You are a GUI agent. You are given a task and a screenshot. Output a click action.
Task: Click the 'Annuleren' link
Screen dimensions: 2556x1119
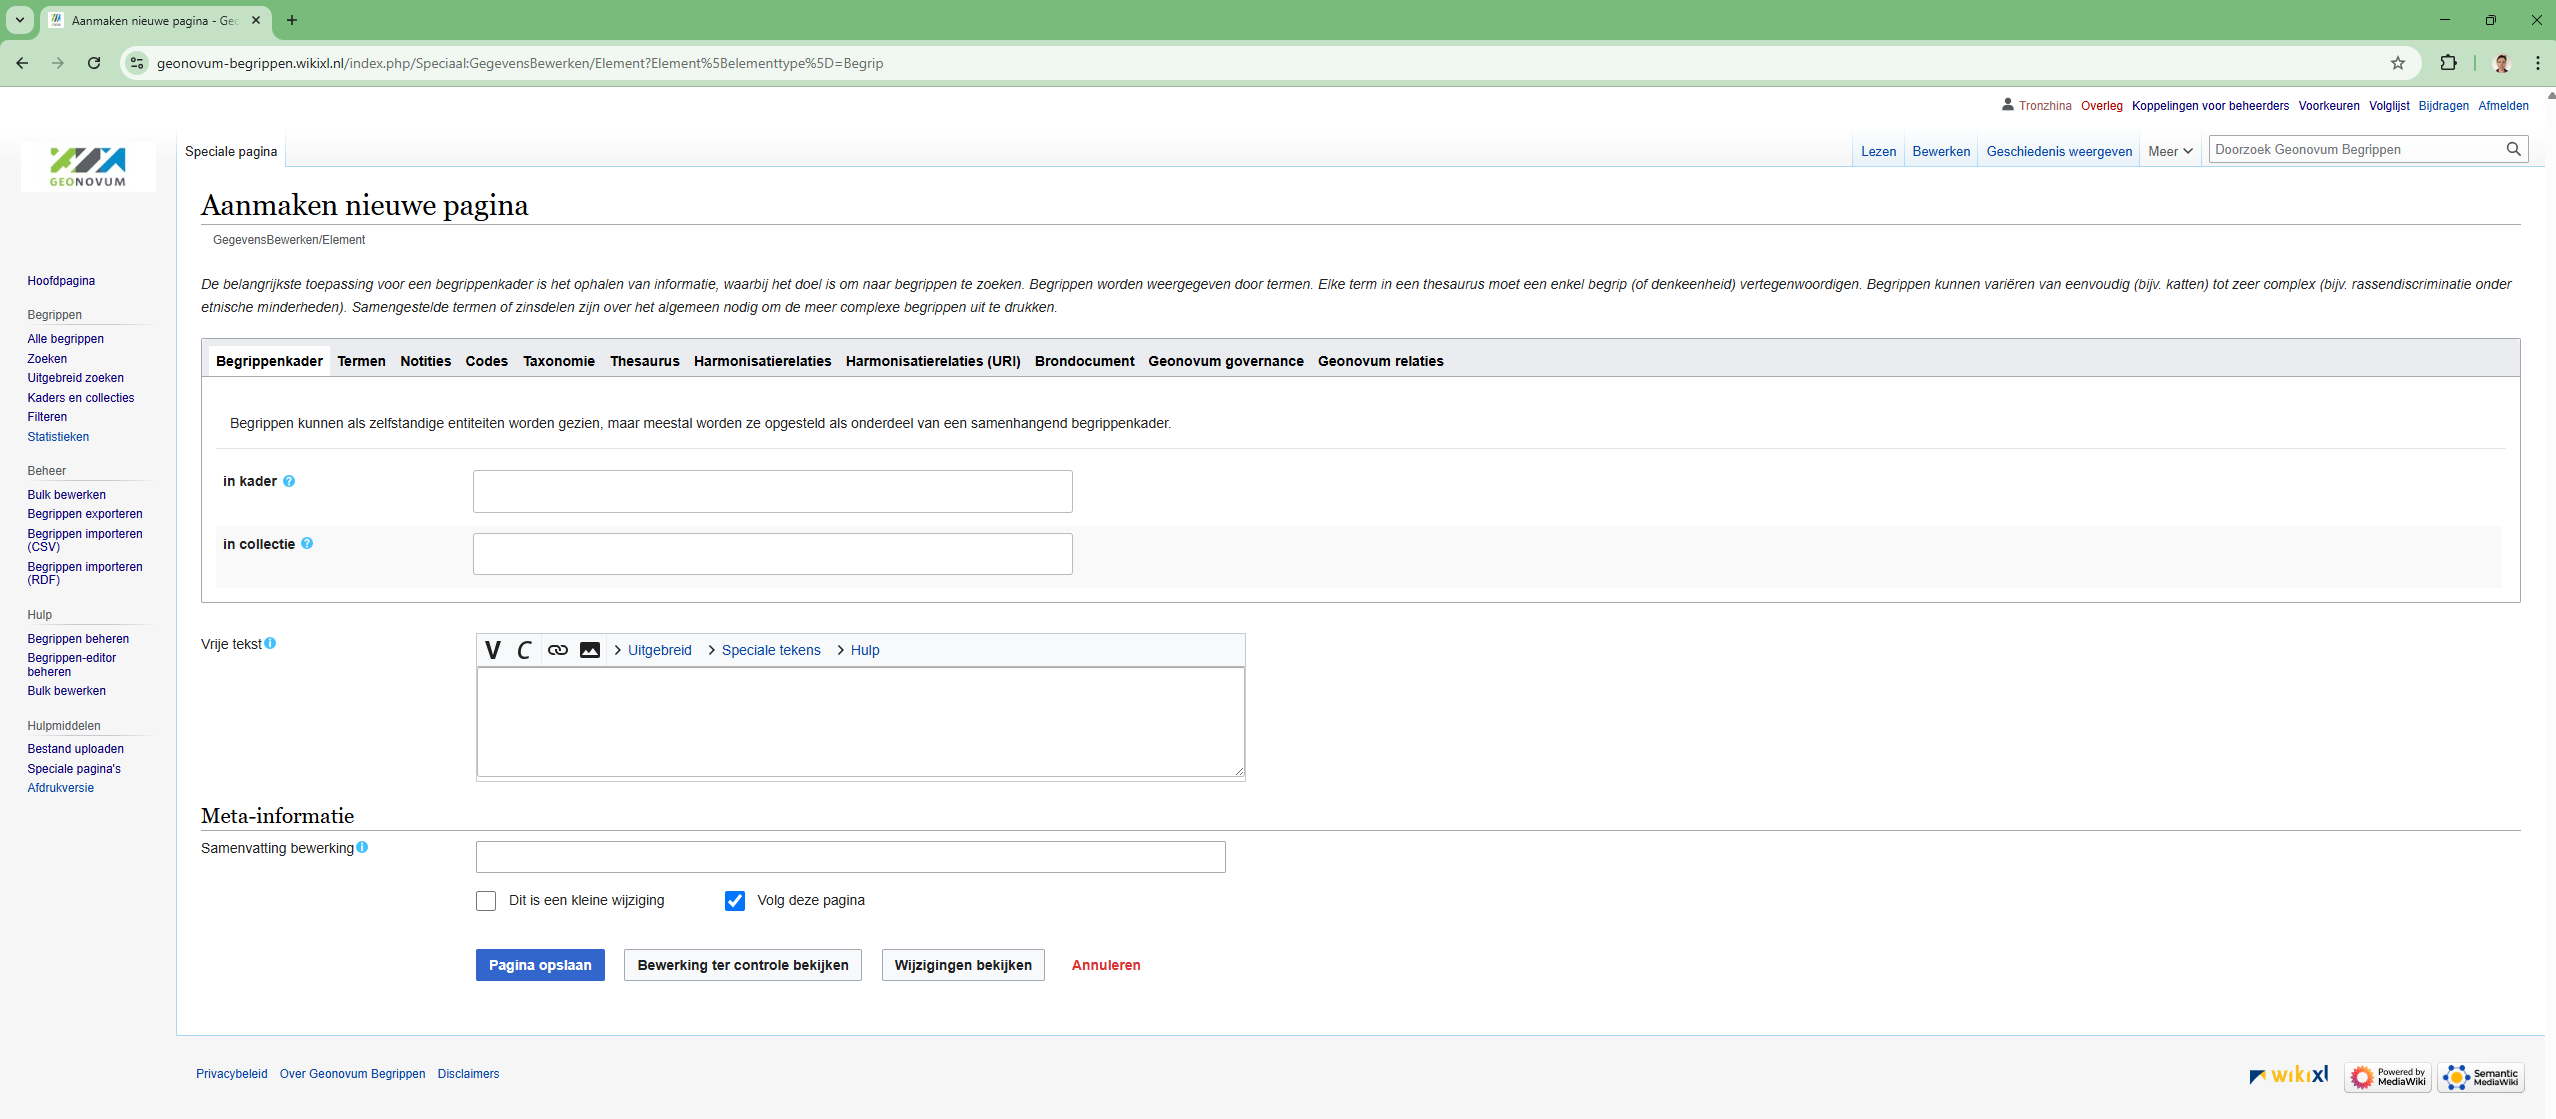click(1105, 965)
